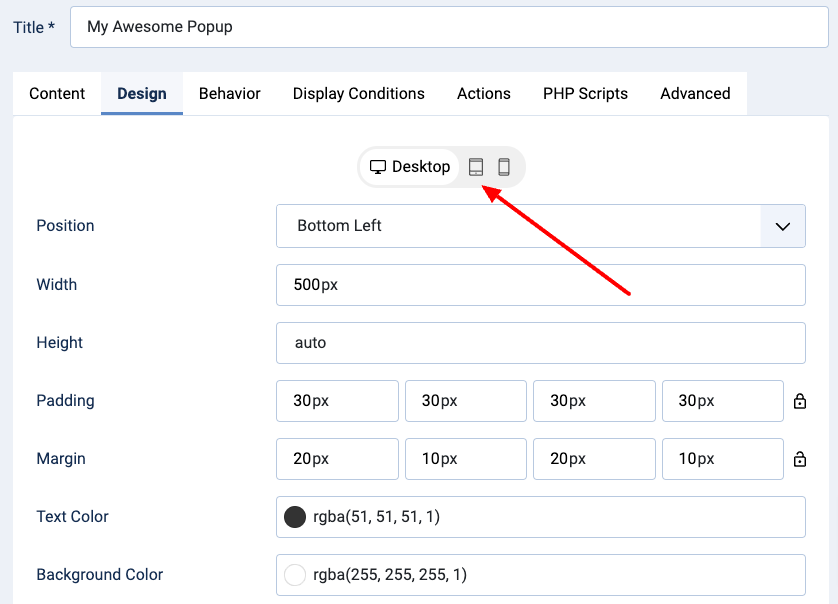The image size is (838, 604).
Task: Click the Text Color rgba(51, 51, 51, 1) value
Action: (376, 517)
